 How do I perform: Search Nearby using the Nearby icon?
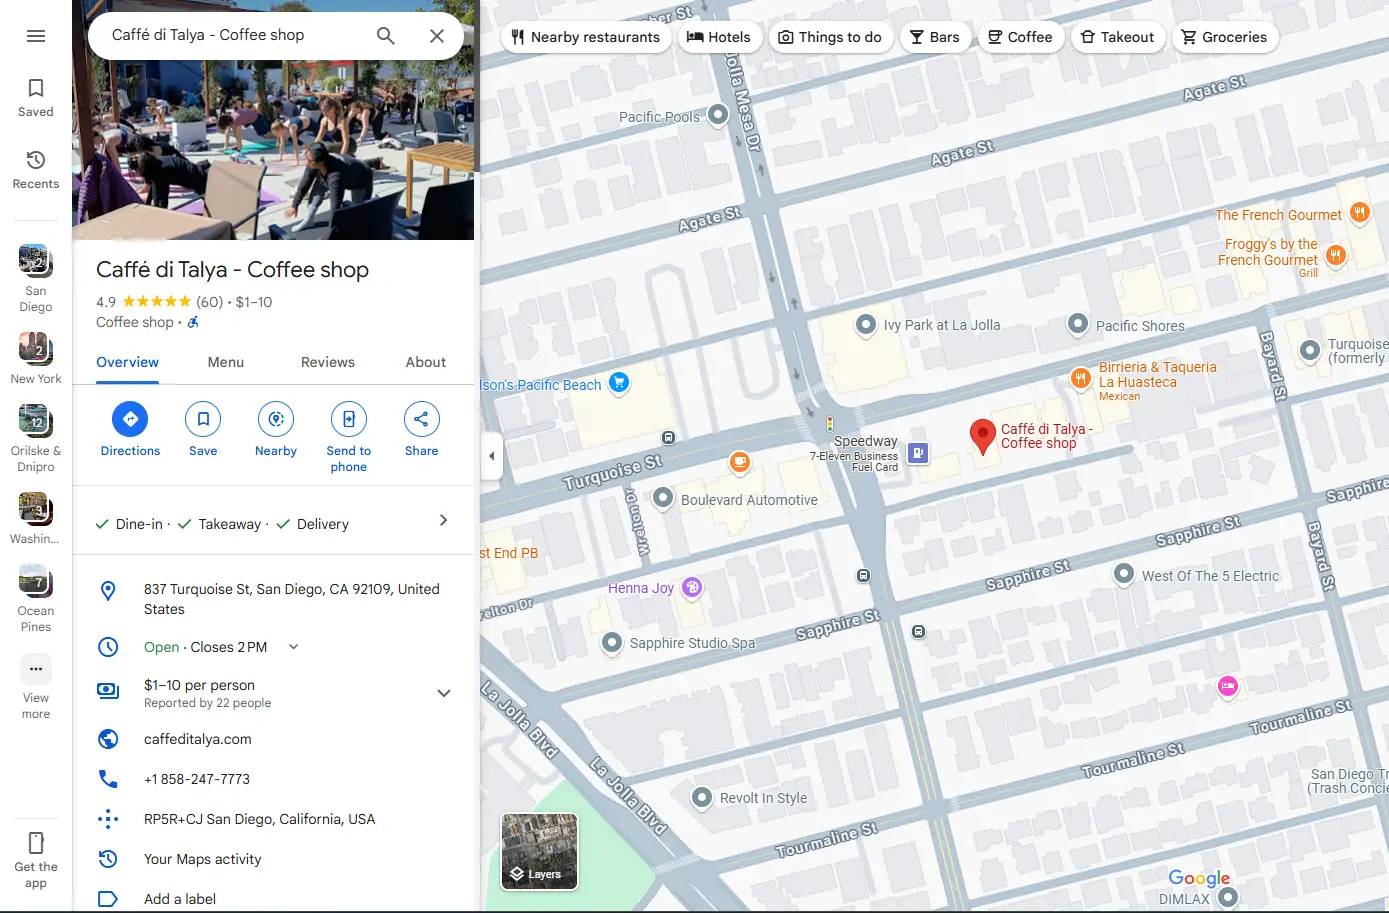tap(275, 419)
